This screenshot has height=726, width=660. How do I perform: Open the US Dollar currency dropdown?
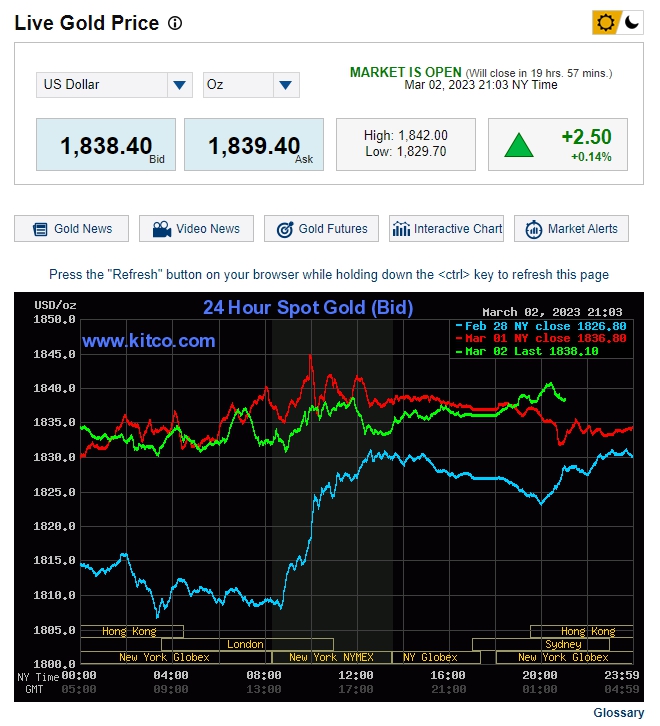[114, 85]
